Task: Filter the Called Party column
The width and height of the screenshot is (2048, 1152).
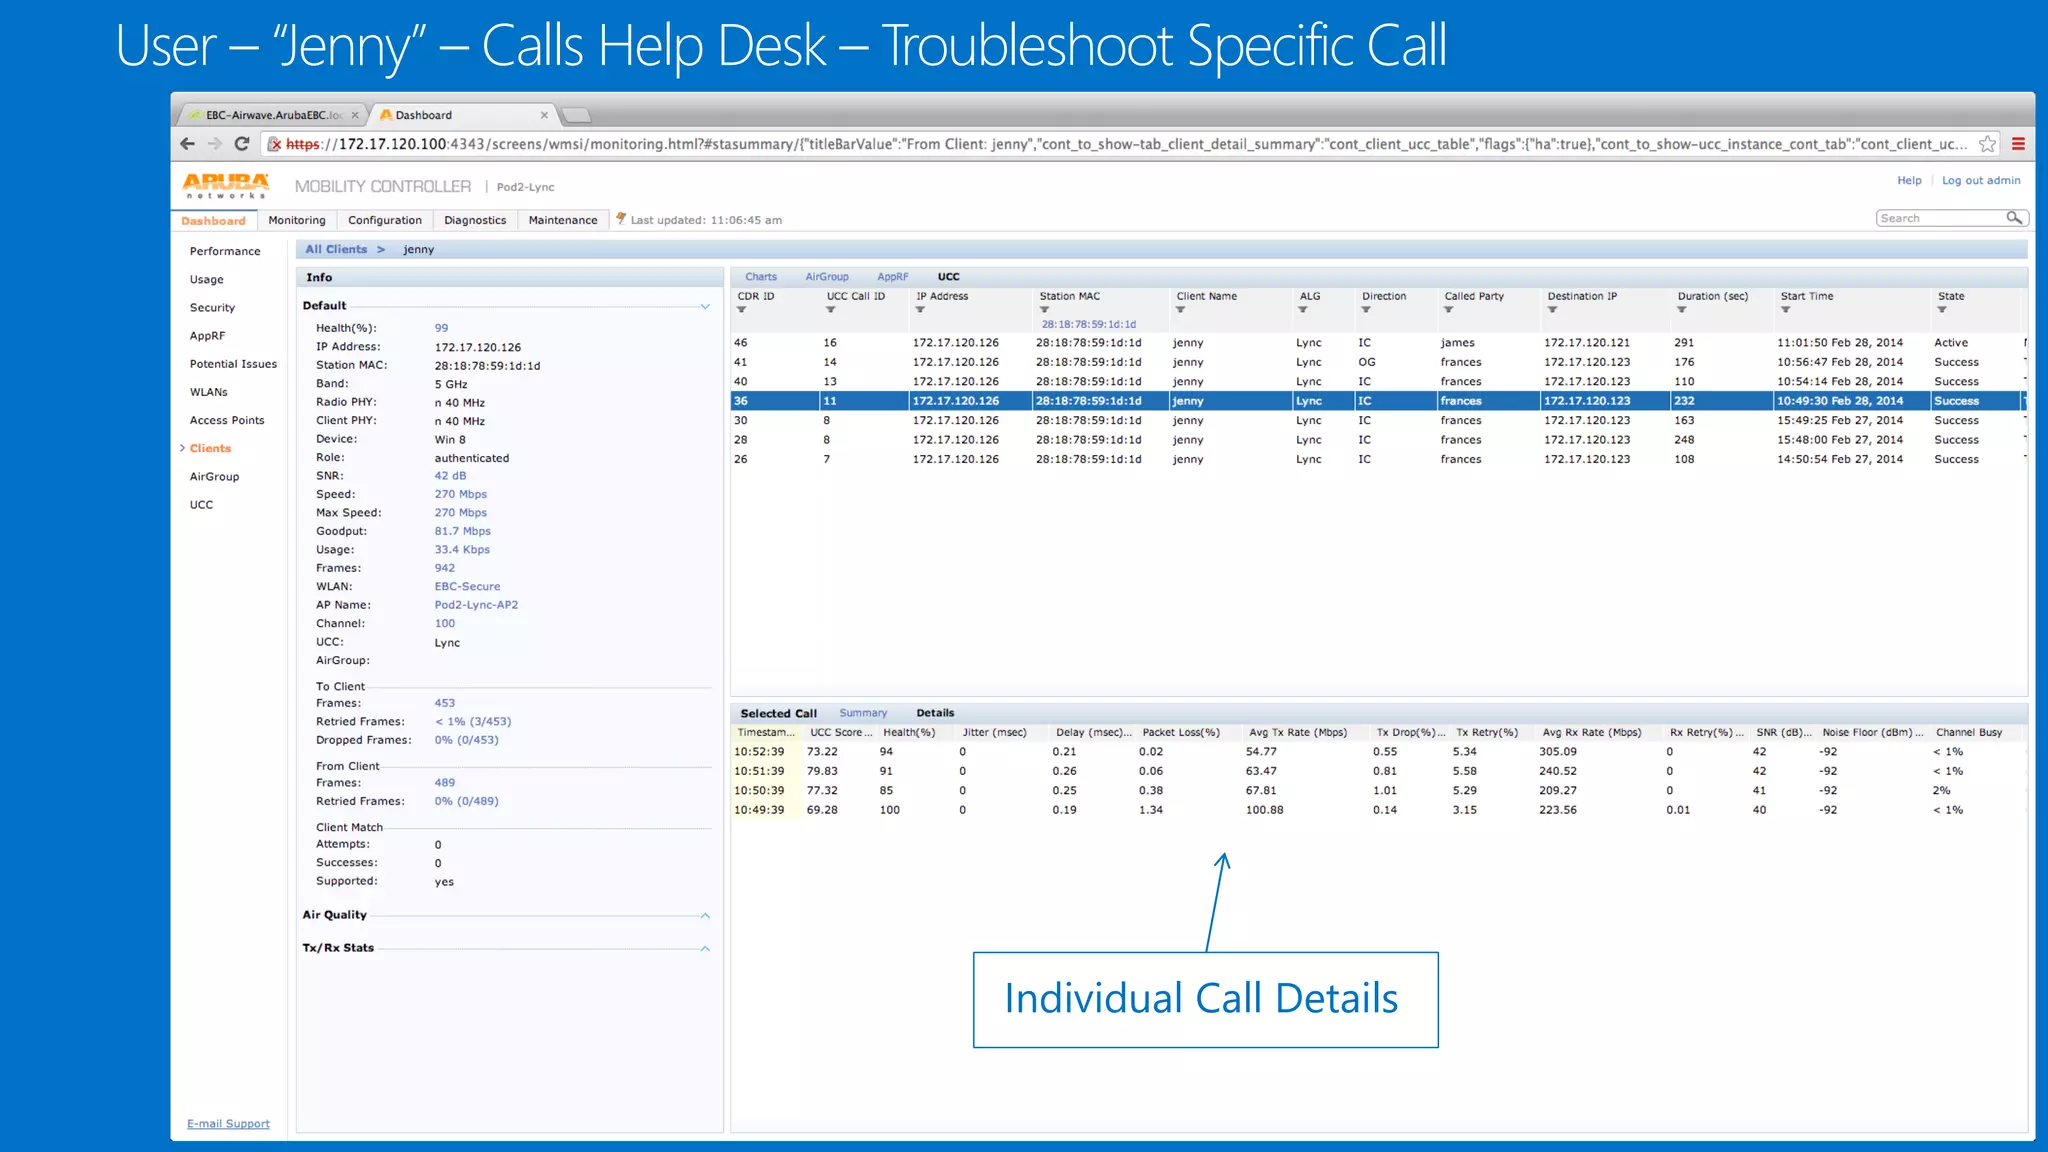Action: pos(1449,310)
